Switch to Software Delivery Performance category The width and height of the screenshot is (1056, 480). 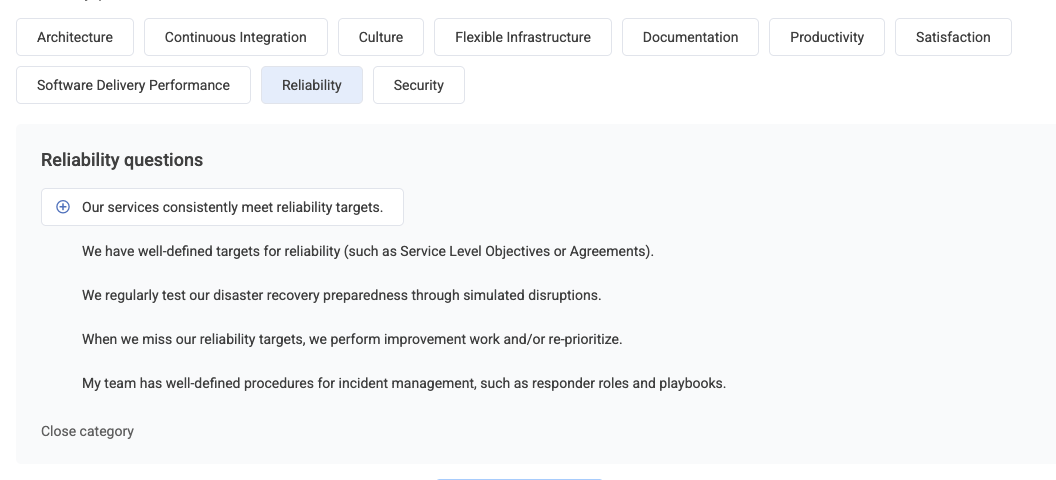tap(133, 85)
